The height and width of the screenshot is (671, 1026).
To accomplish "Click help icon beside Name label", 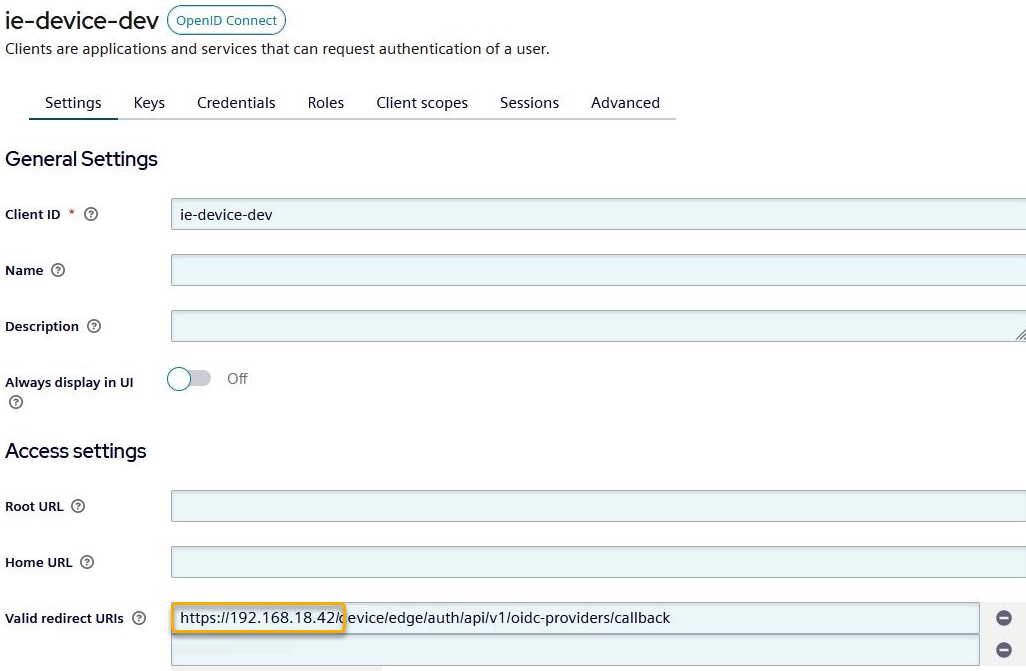I will click(x=58, y=270).
